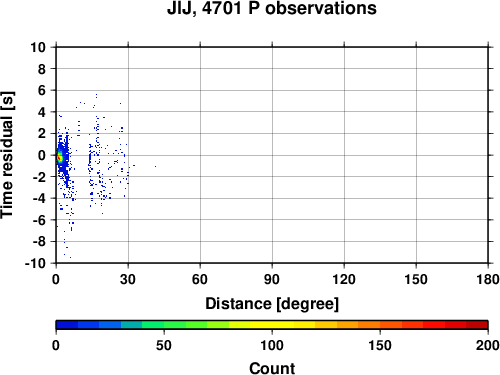Image resolution: width=500 pixels, height=375 pixels.
Task: Click the x-axis tick label 120
Action: coord(344,279)
